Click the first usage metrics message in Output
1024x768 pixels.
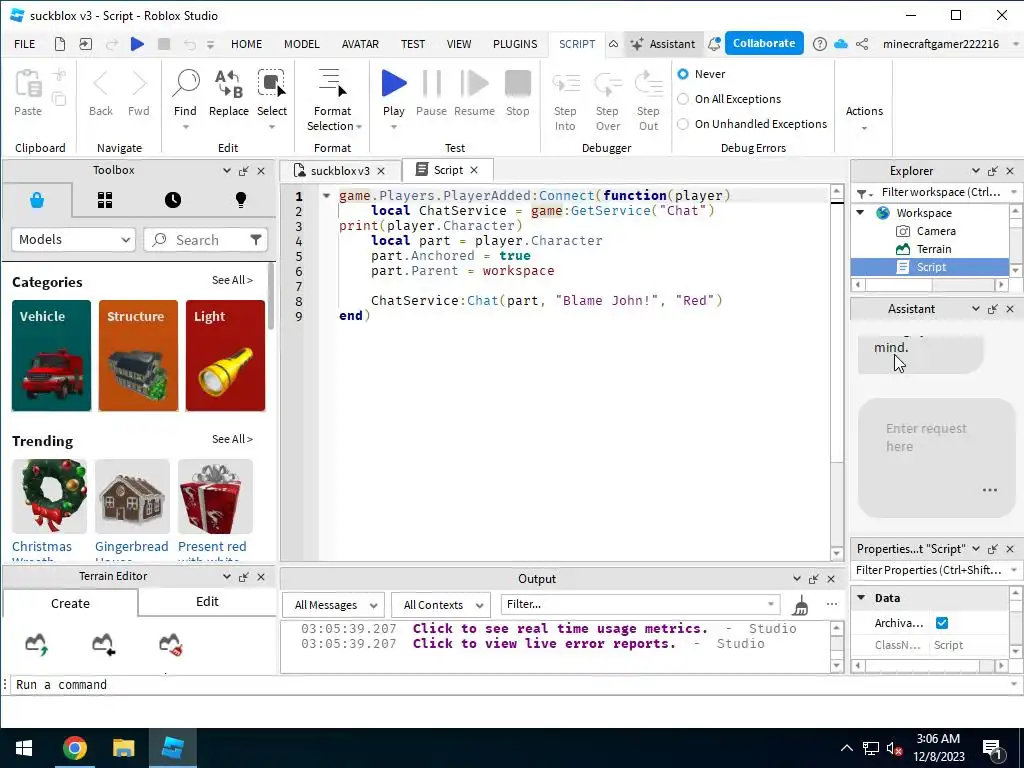pyautogui.click(x=560, y=628)
